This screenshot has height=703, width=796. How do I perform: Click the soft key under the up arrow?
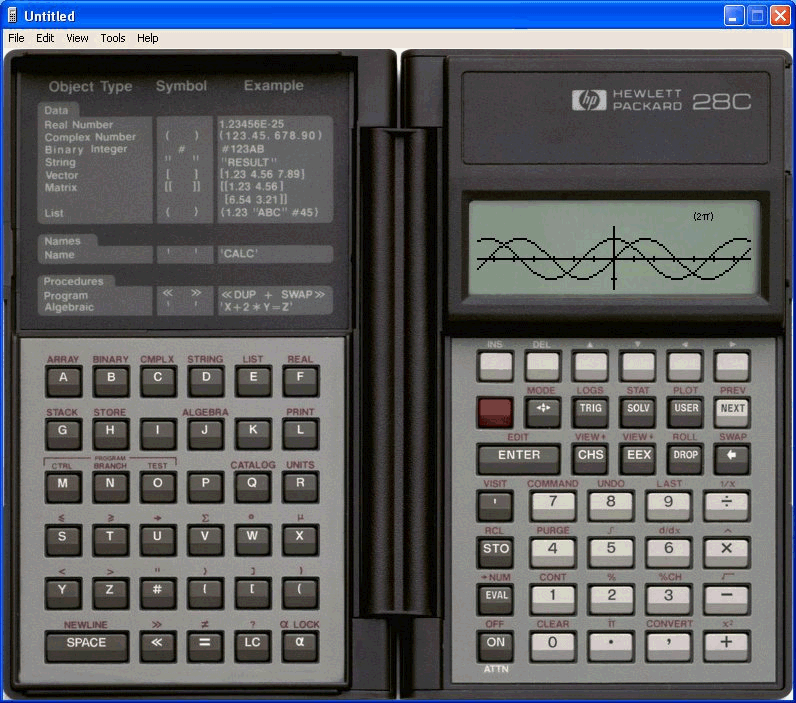point(590,365)
